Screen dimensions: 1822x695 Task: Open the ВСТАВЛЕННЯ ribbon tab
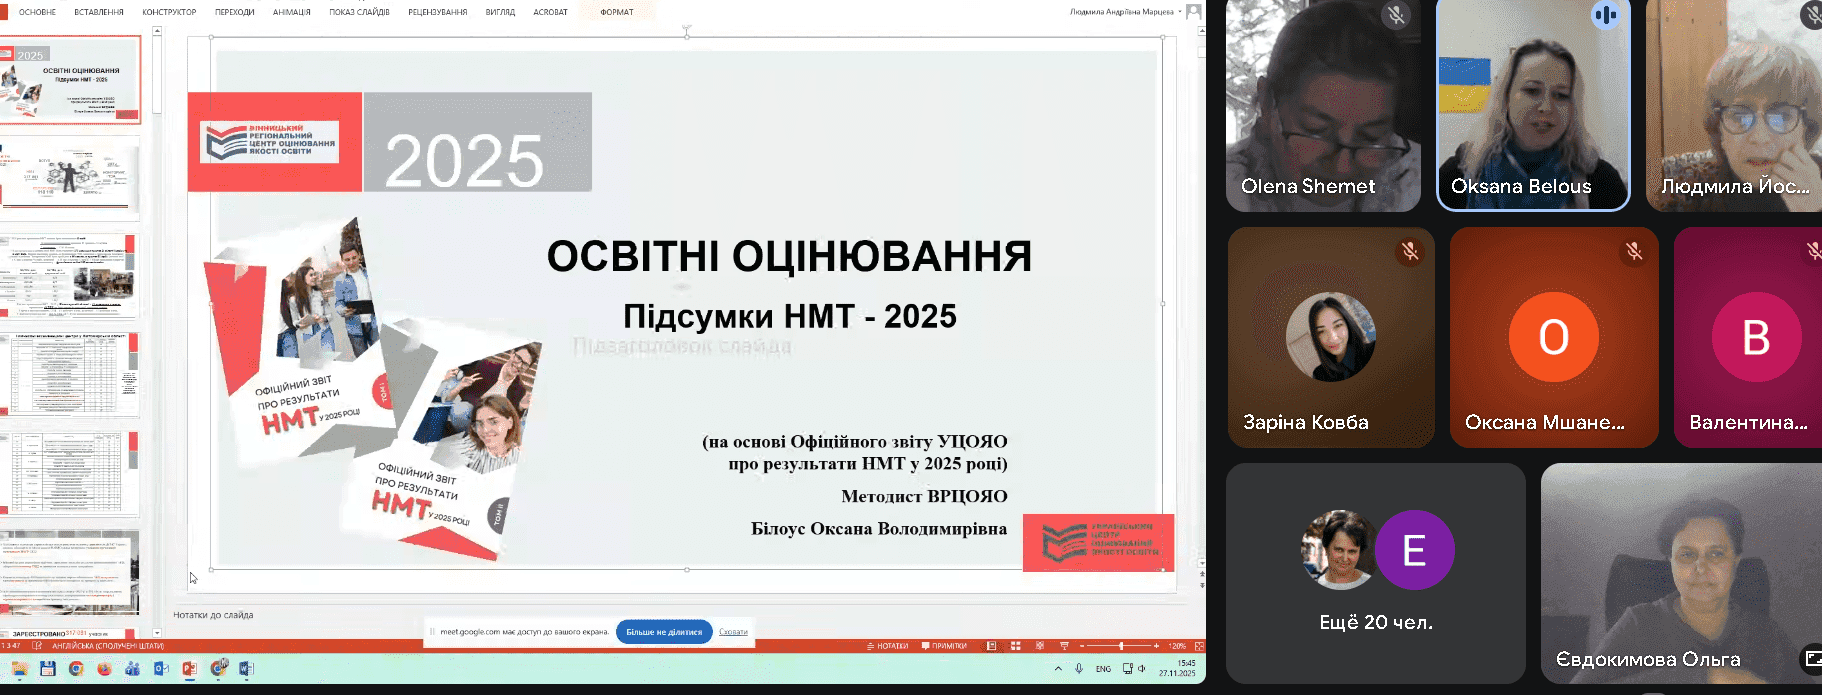pyautogui.click(x=99, y=12)
